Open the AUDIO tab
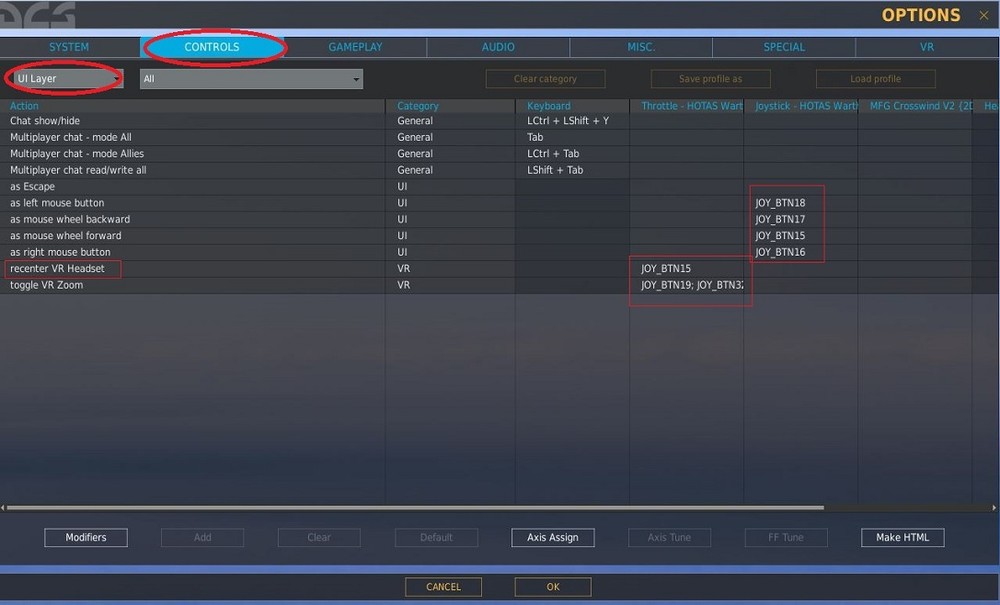 498,47
